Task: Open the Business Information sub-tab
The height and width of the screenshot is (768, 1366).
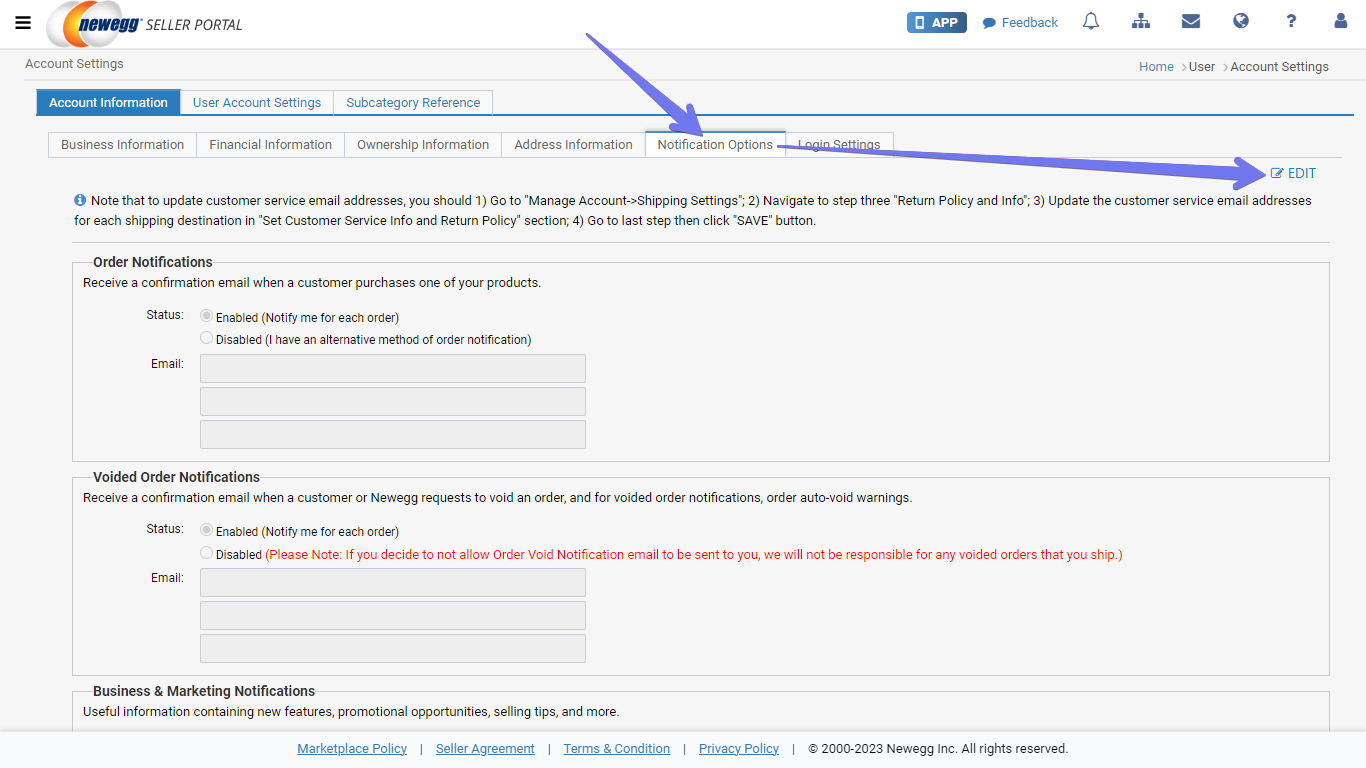Action: click(x=122, y=145)
